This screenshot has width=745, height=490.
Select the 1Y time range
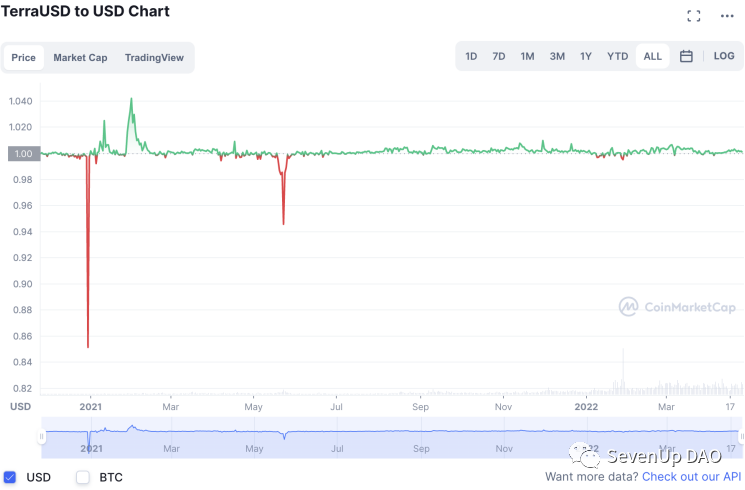[586, 56]
